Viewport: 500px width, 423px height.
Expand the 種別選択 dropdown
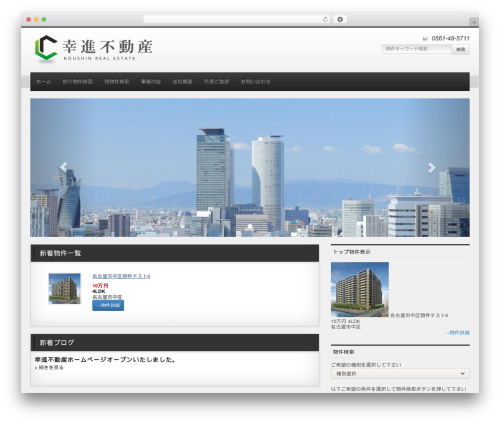400,374
